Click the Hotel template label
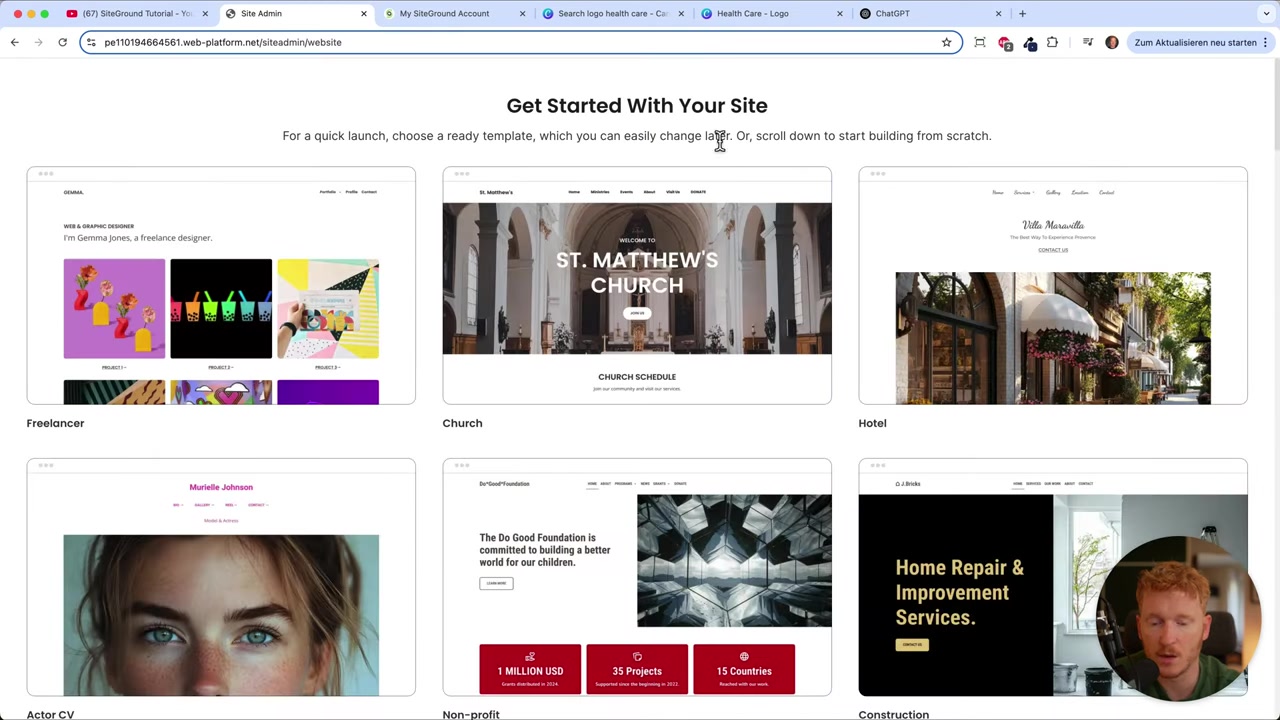1280x720 pixels. [872, 423]
